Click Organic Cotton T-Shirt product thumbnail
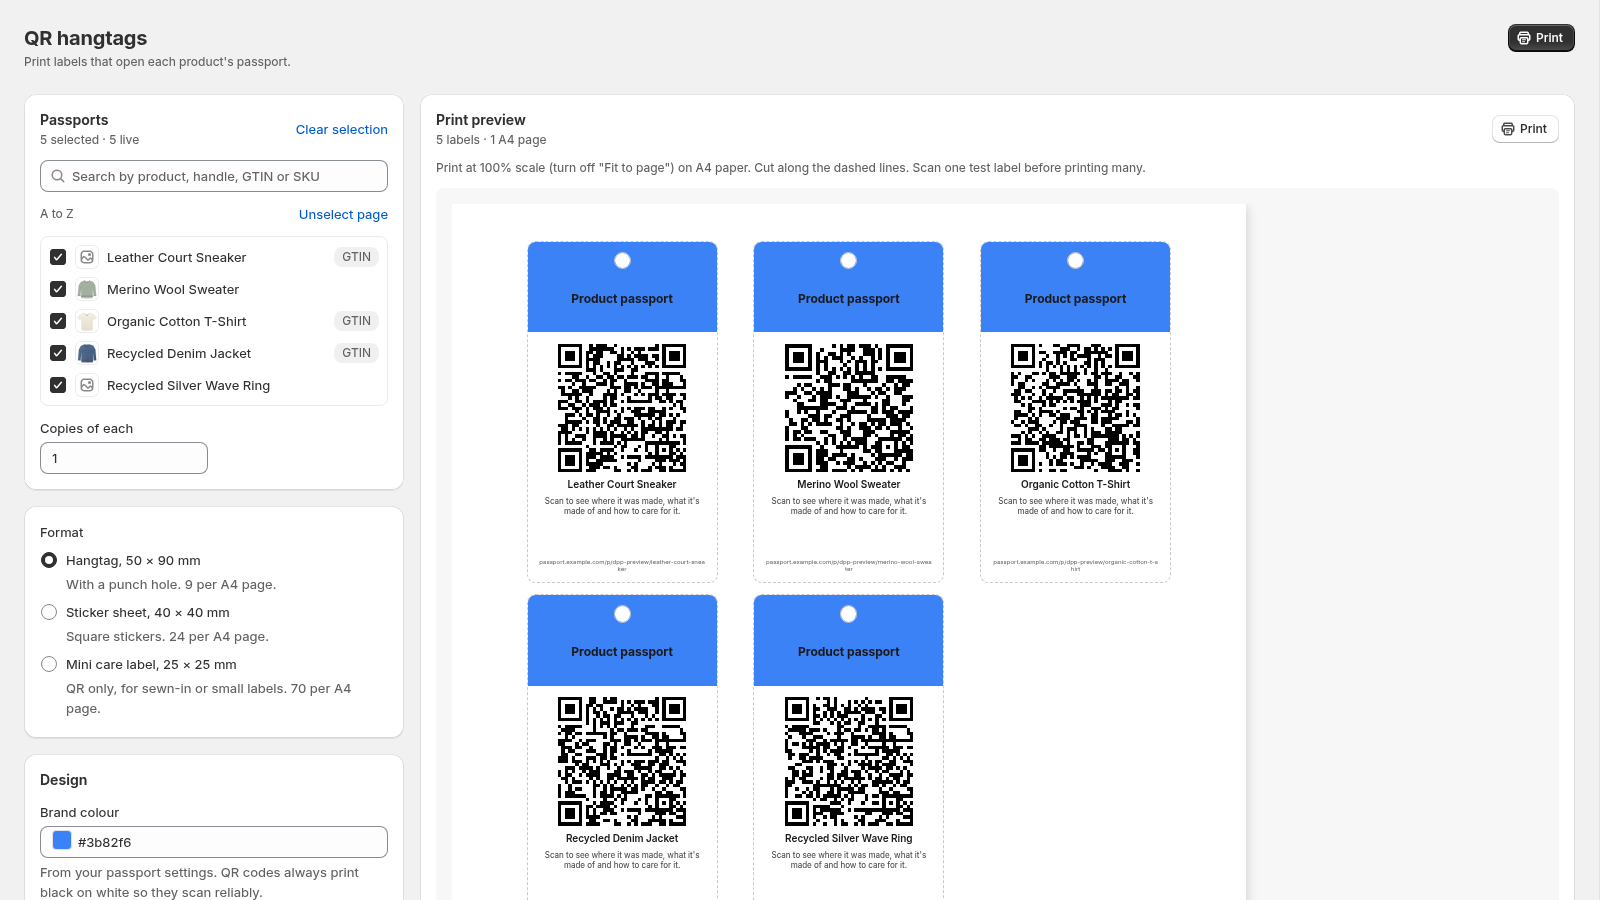1600x900 pixels. [x=87, y=321]
